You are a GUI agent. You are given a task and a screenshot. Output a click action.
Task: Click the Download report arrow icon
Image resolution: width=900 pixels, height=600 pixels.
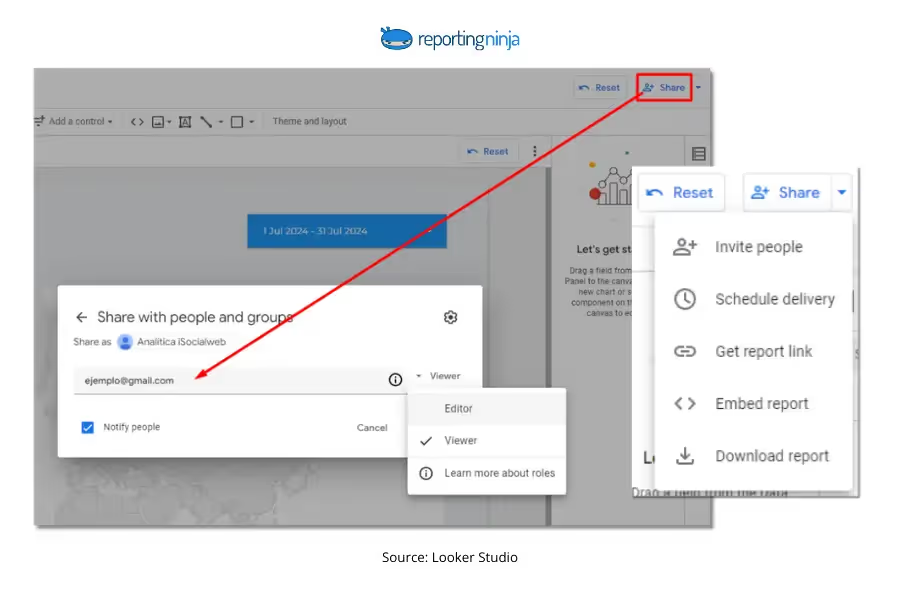pyautogui.click(x=685, y=456)
